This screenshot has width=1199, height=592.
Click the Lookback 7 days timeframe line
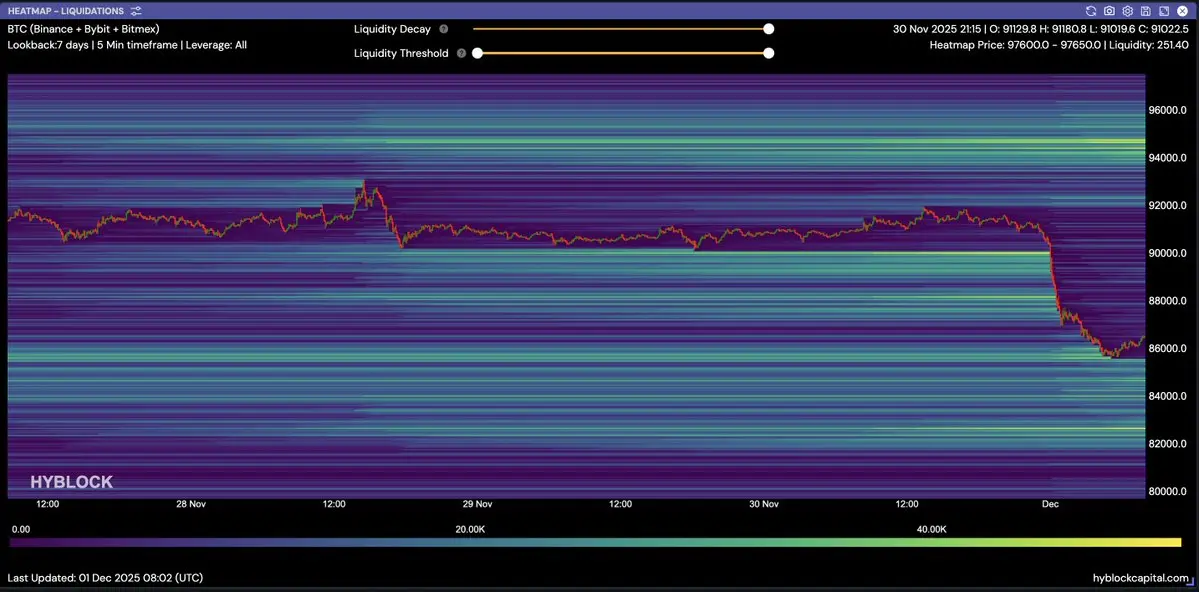(127, 45)
